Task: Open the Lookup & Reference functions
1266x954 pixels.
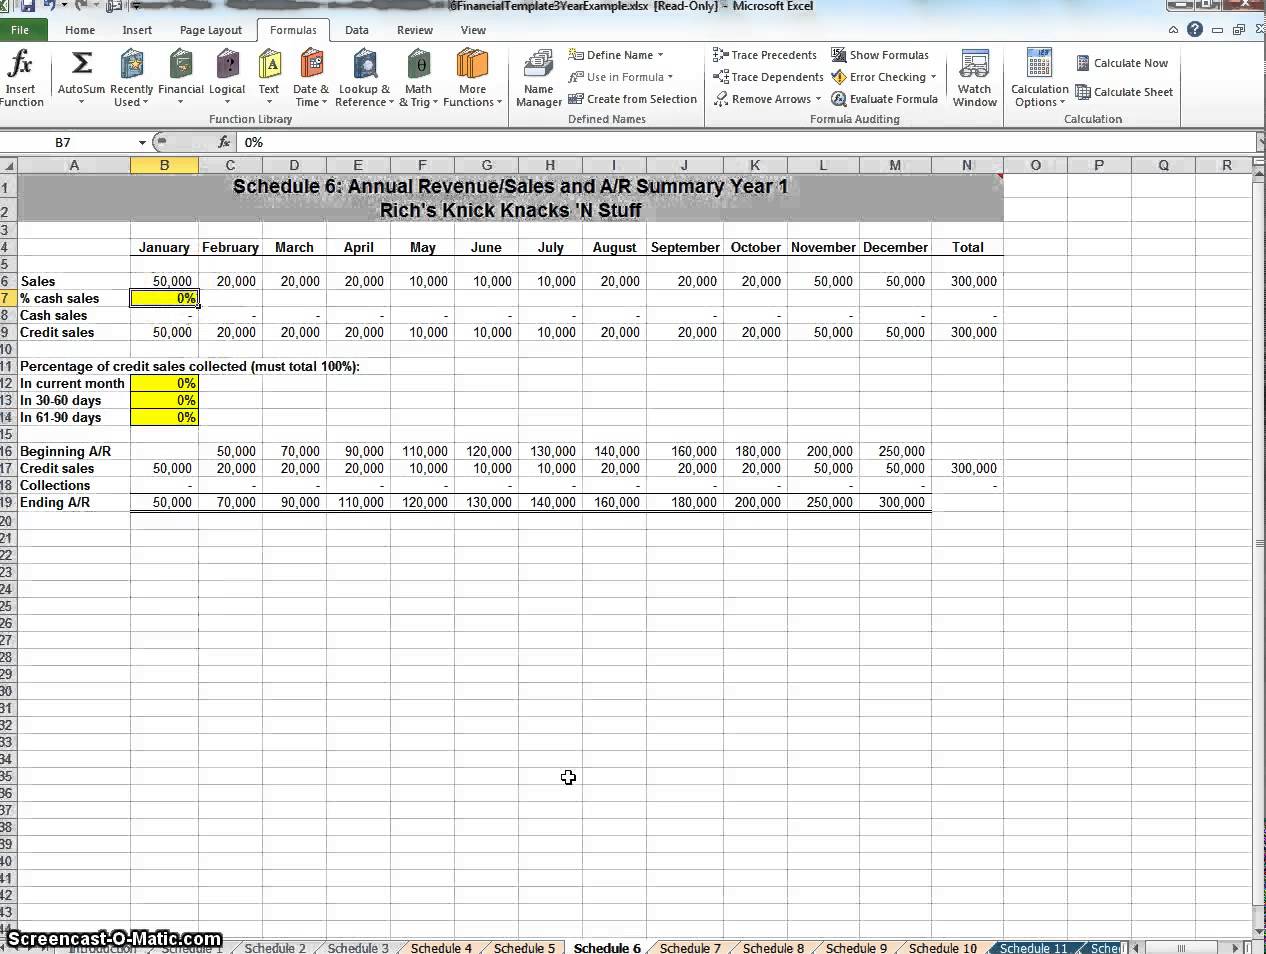Action: [363, 66]
